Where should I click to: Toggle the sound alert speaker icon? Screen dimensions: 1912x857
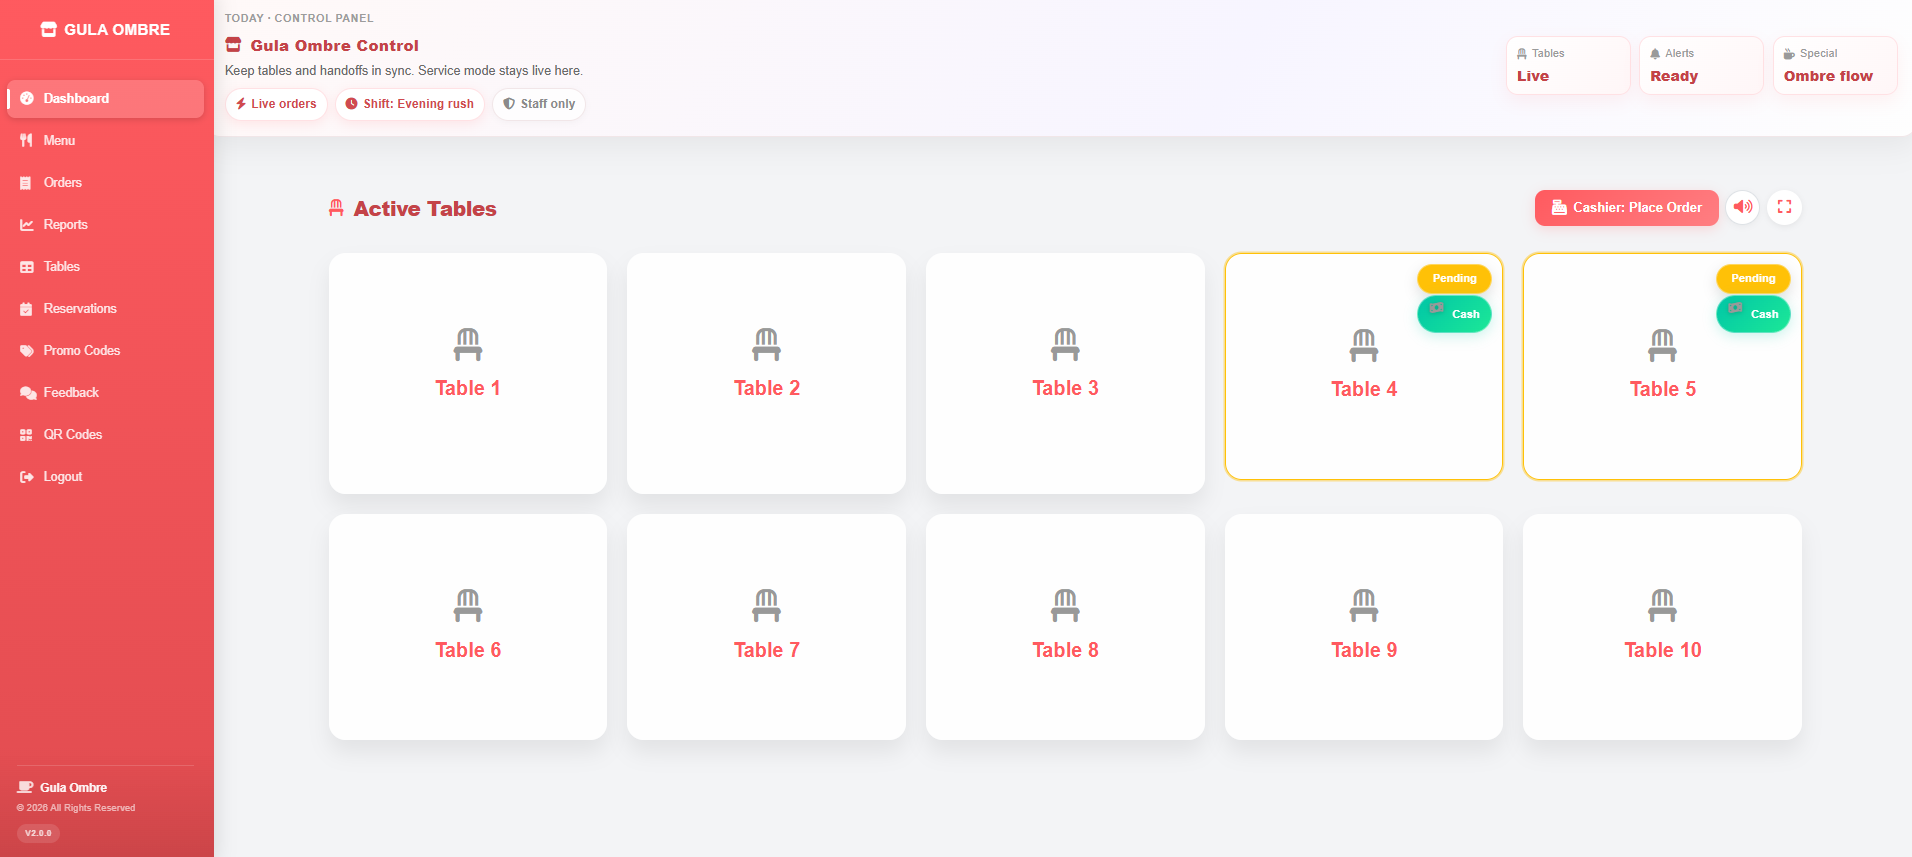(1743, 207)
